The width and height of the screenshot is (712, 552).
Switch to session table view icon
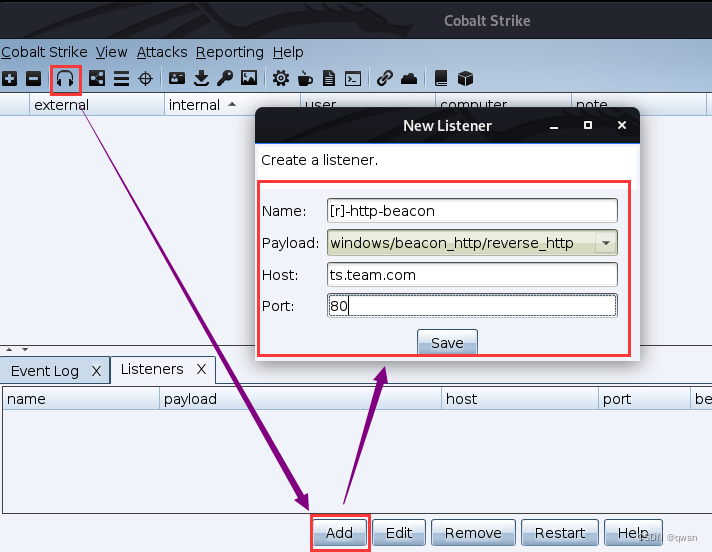[121, 79]
